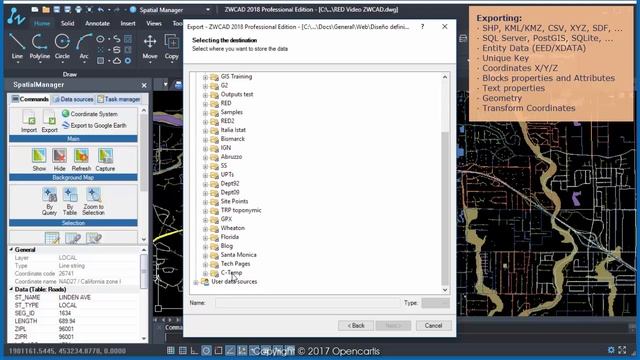Expand the GIS Training folder

click(x=205, y=77)
